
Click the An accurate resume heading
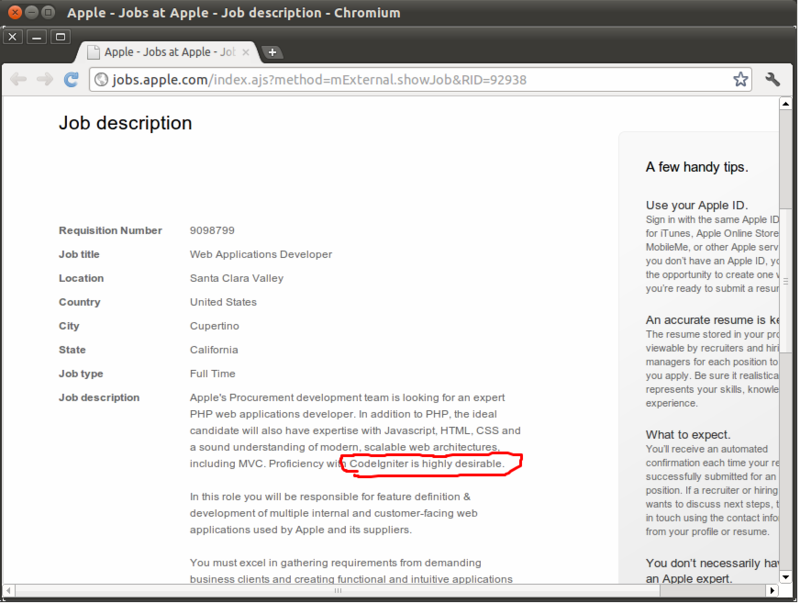pyautogui.click(x=713, y=320)
